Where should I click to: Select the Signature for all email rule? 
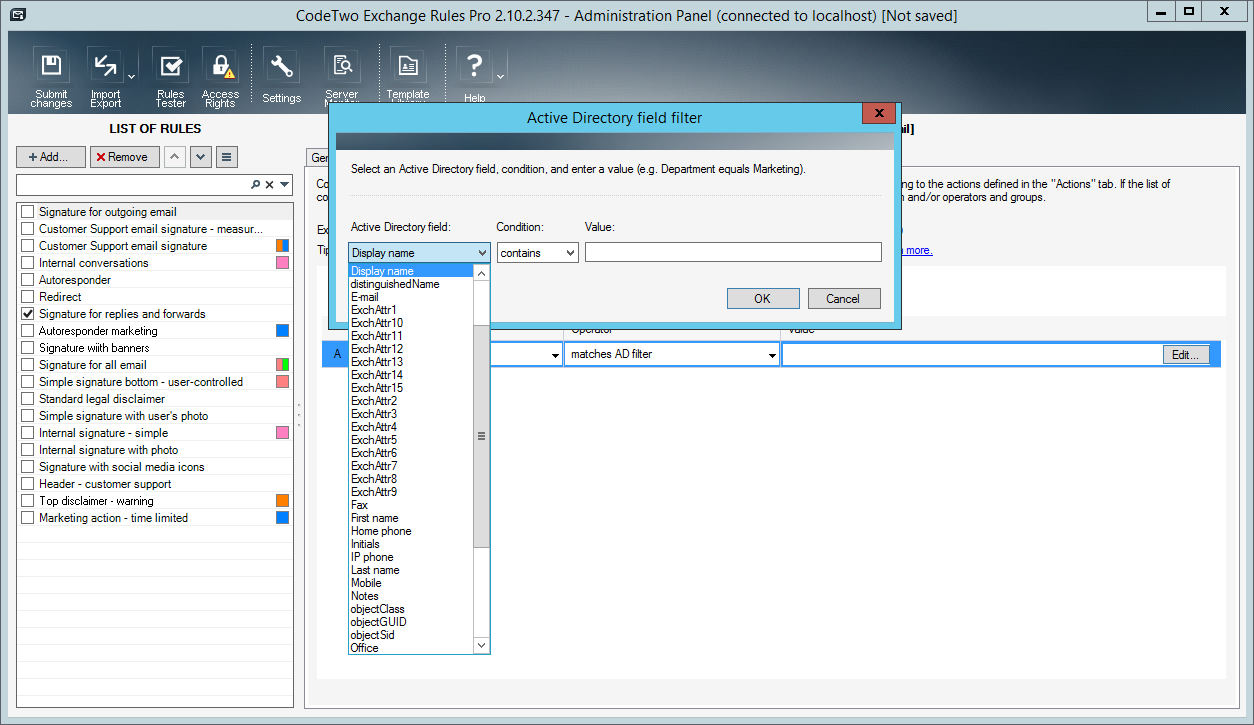click(93, 365)
